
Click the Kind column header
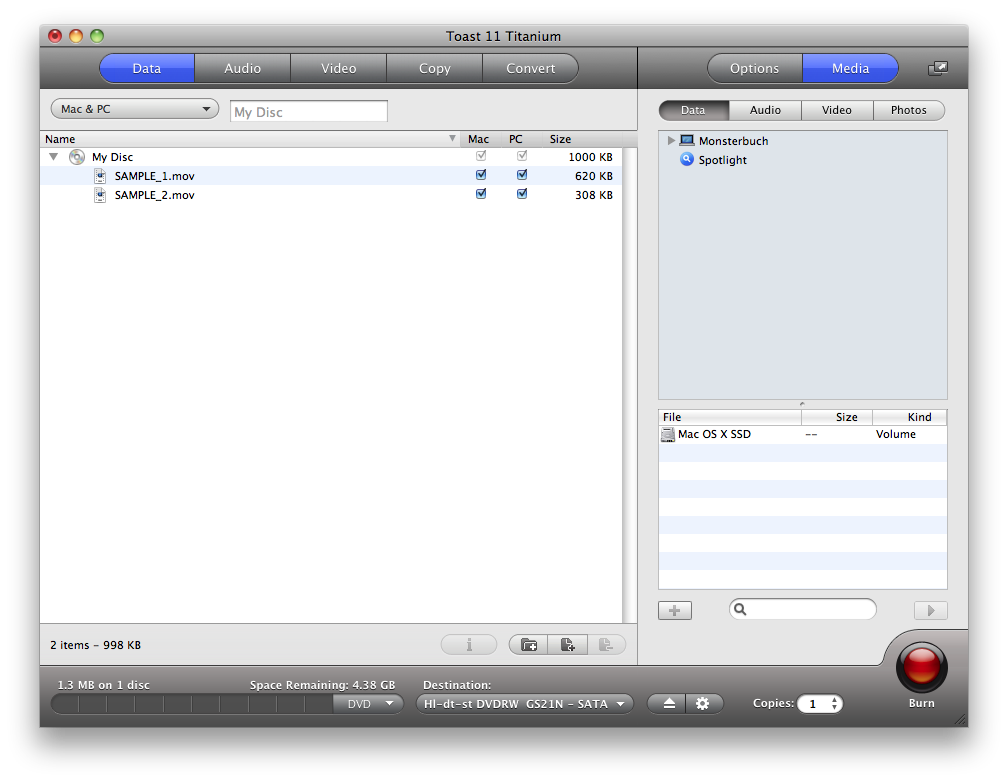[x=910, y=417]
